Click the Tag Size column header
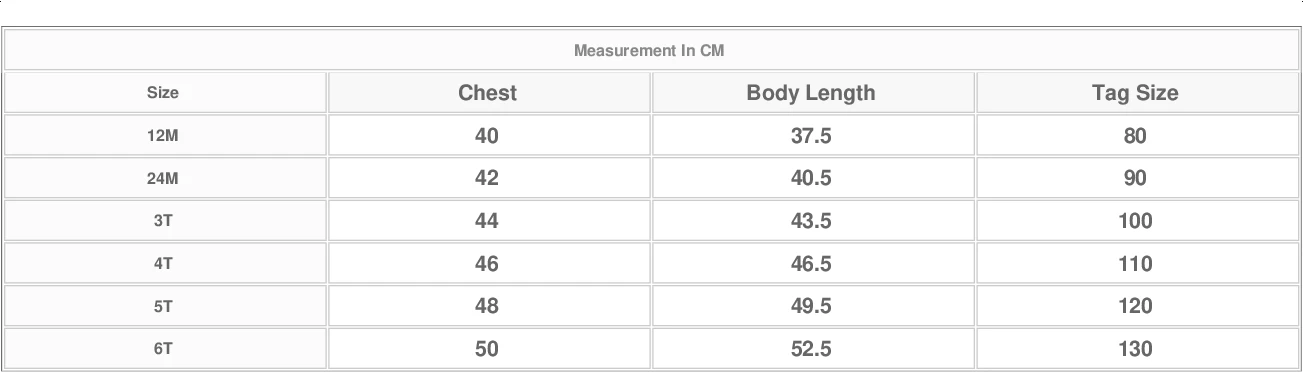The image size is (1303, 372). coord(1135,93)
